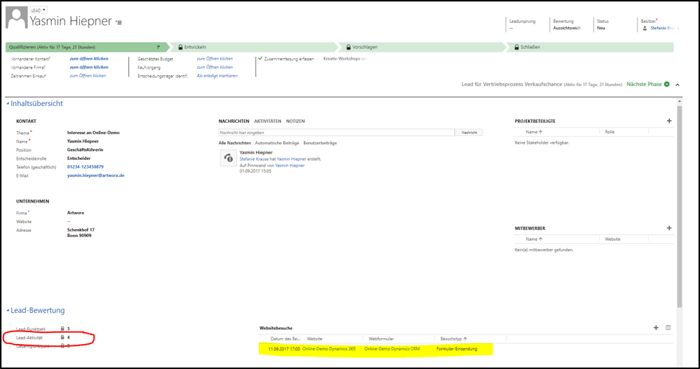The image size is (700, 369).
Task: Sort Websitebesuche by Besuchstyp column
Action: [x=453, y=339]
